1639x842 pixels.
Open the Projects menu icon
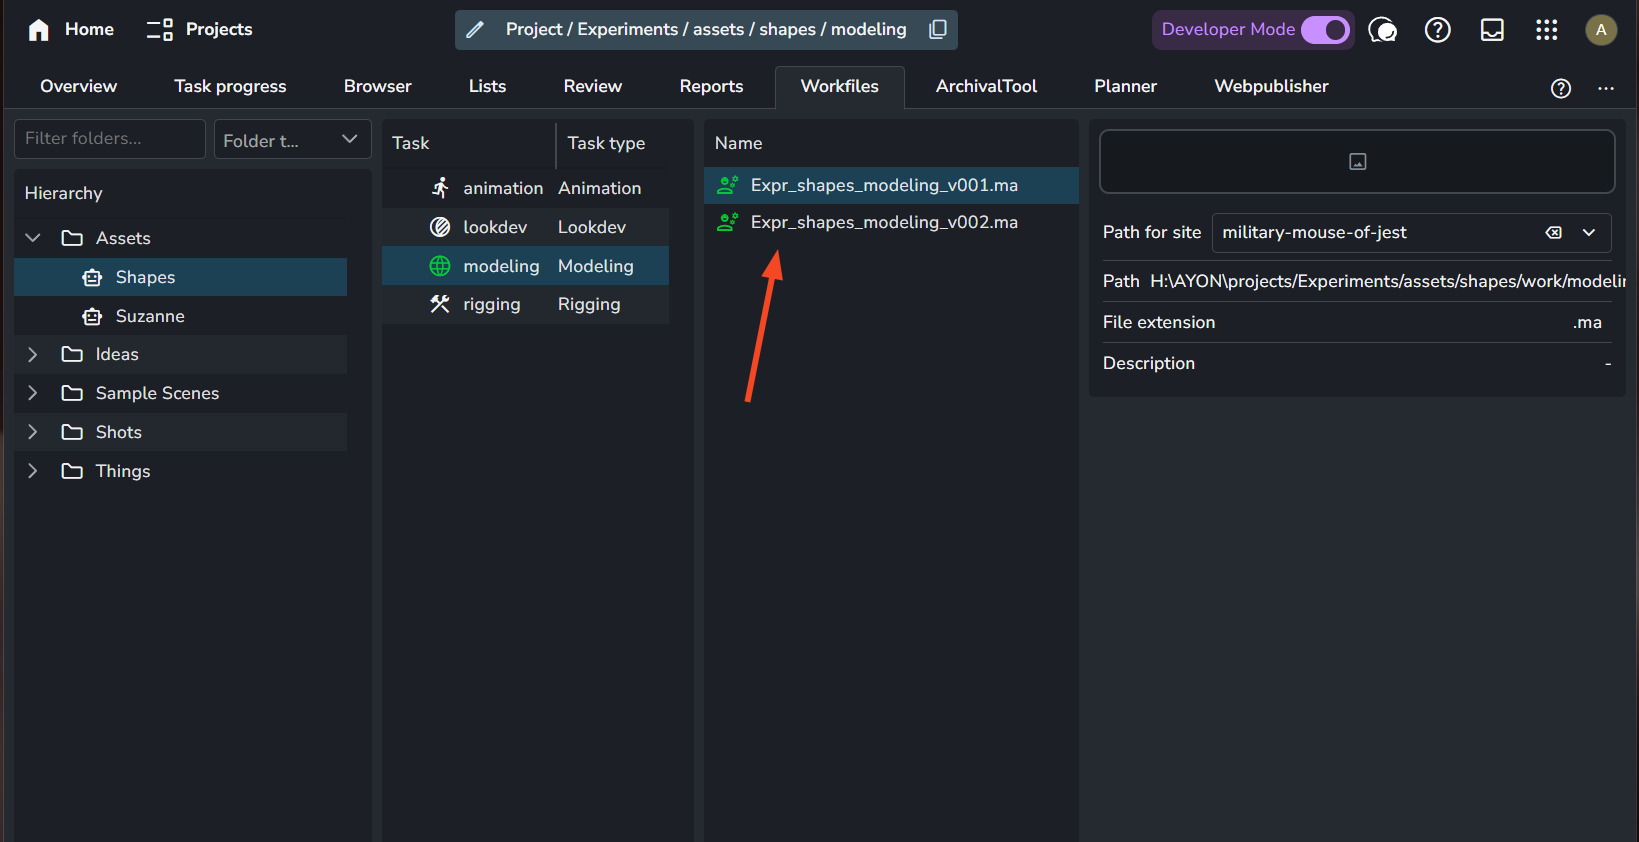160,30
